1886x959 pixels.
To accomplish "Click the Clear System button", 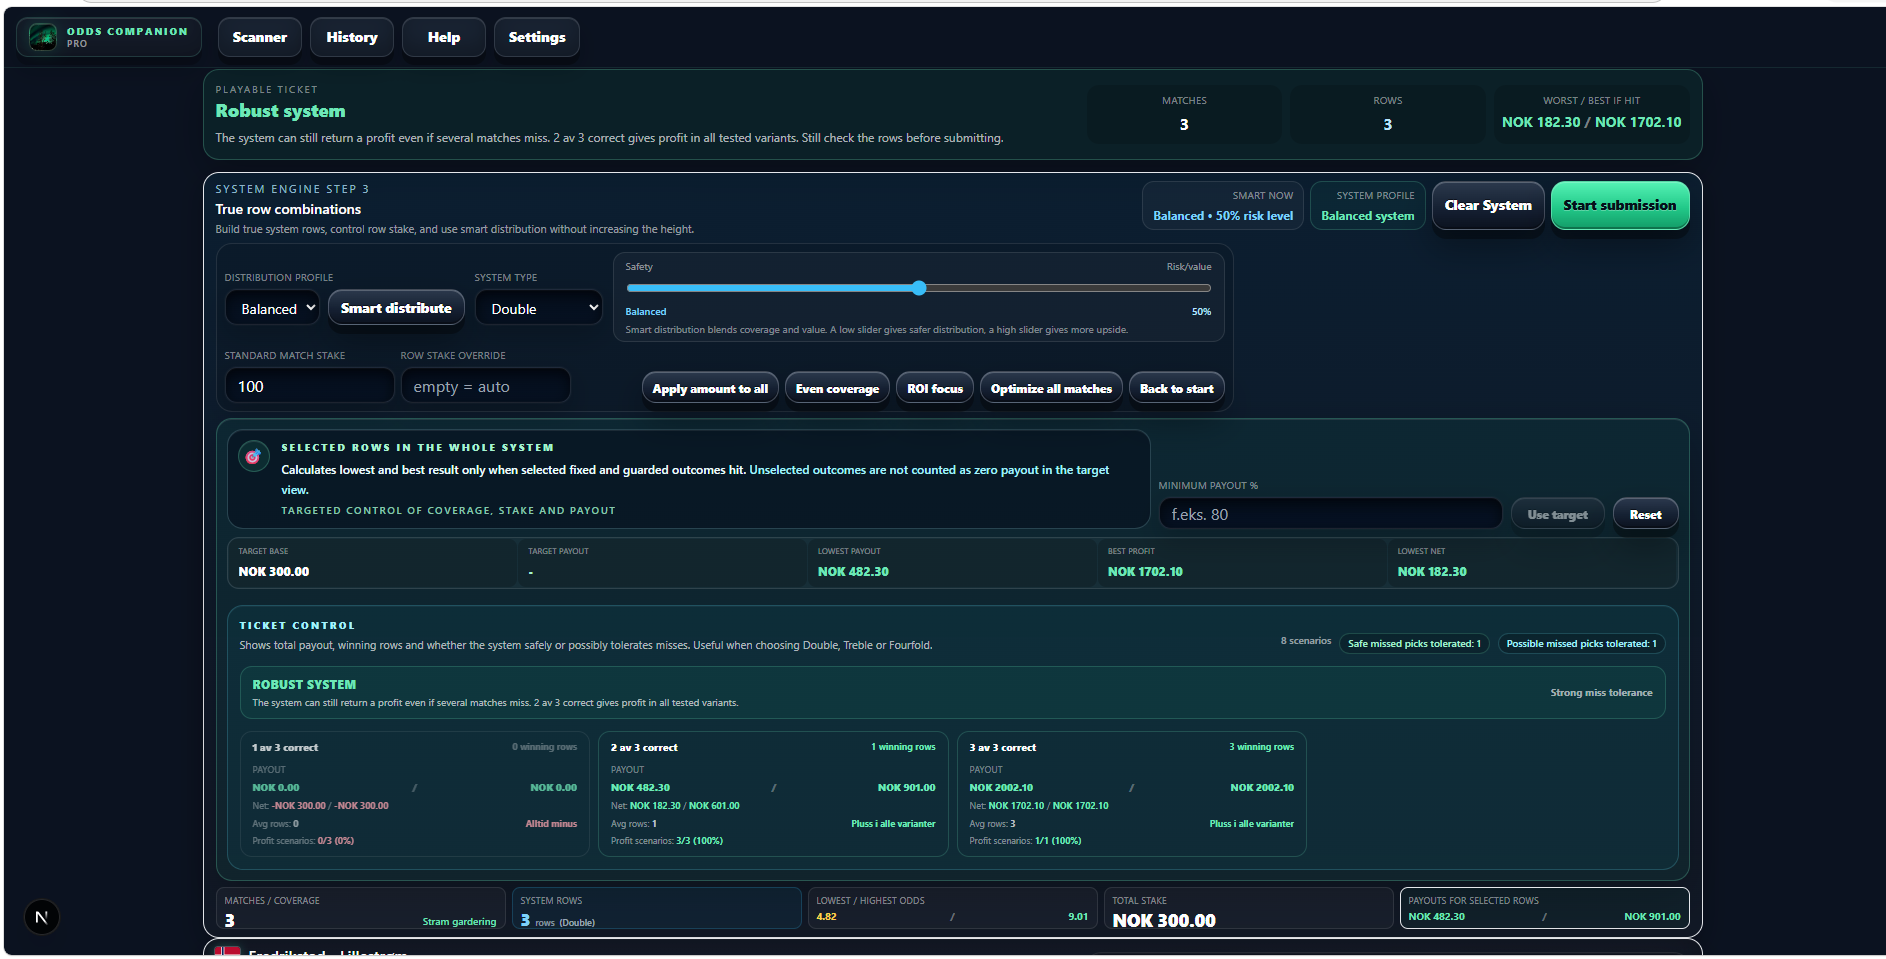I will coord(1488,205).
